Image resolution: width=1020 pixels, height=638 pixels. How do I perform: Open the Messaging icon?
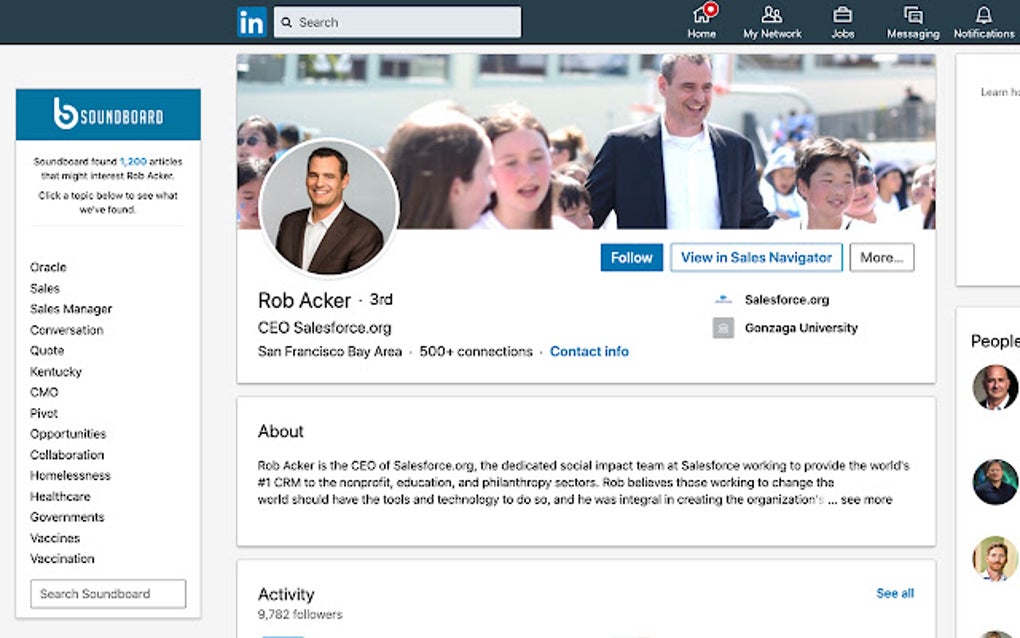click(x=913, y=21)
